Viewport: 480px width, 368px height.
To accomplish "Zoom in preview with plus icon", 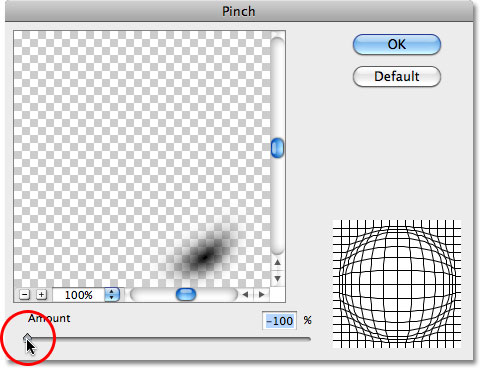I will coord(41,295).
